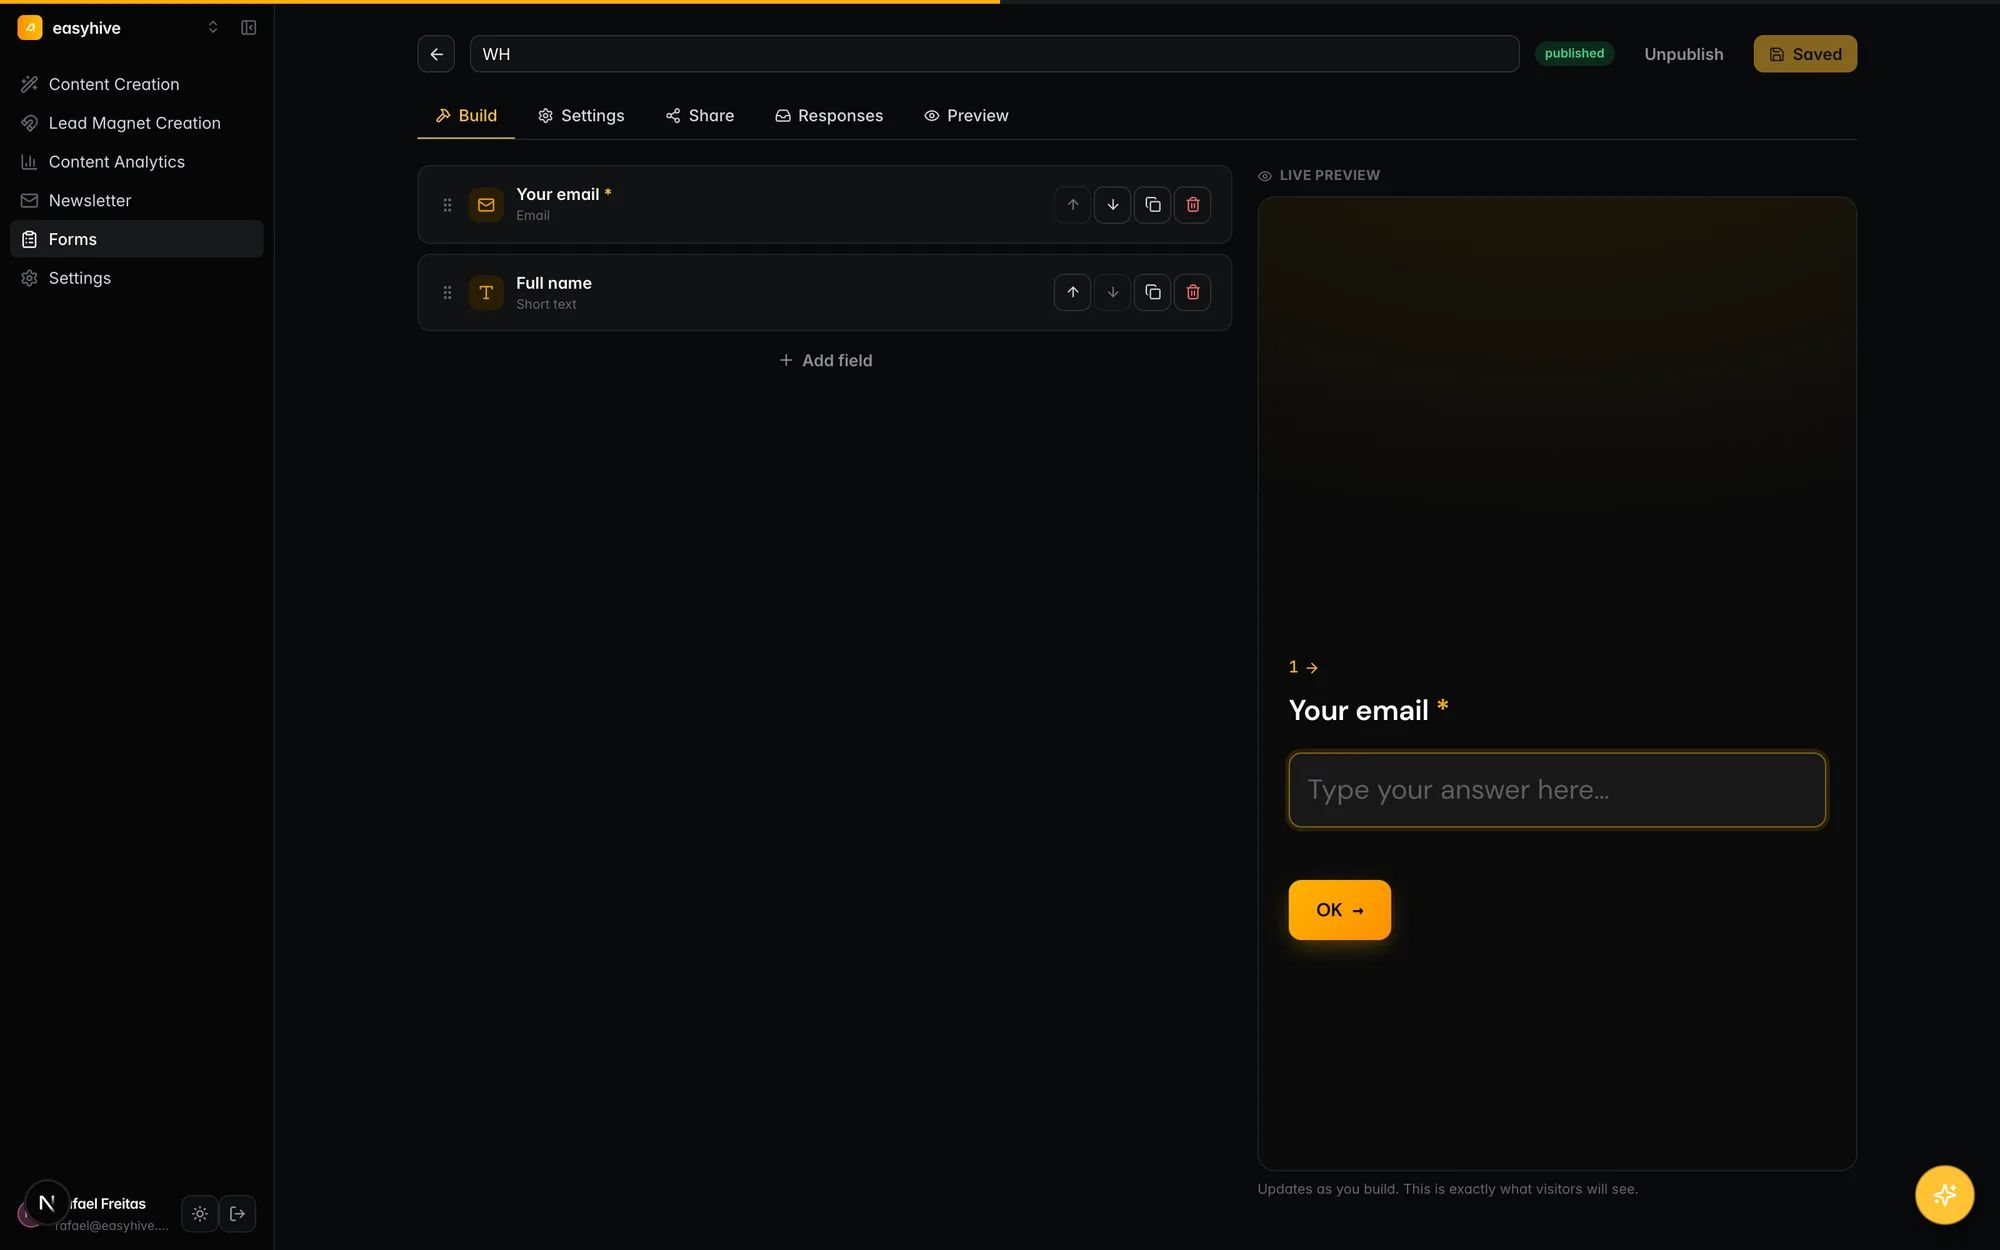This screenshot has height=1250, width=2000.
Task: Switch to the Responses tab
Action: point(829,116)
